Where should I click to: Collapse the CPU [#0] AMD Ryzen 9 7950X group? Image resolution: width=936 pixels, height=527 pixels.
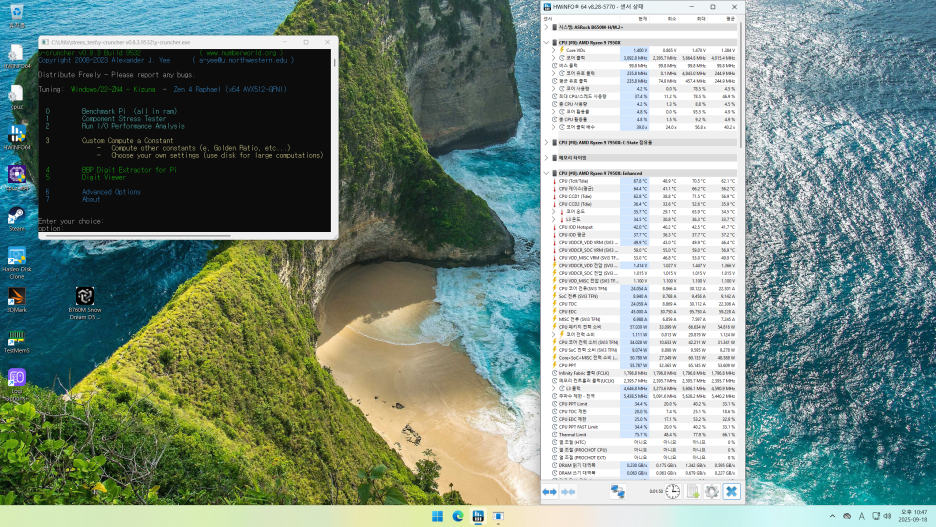coord(546,43)
